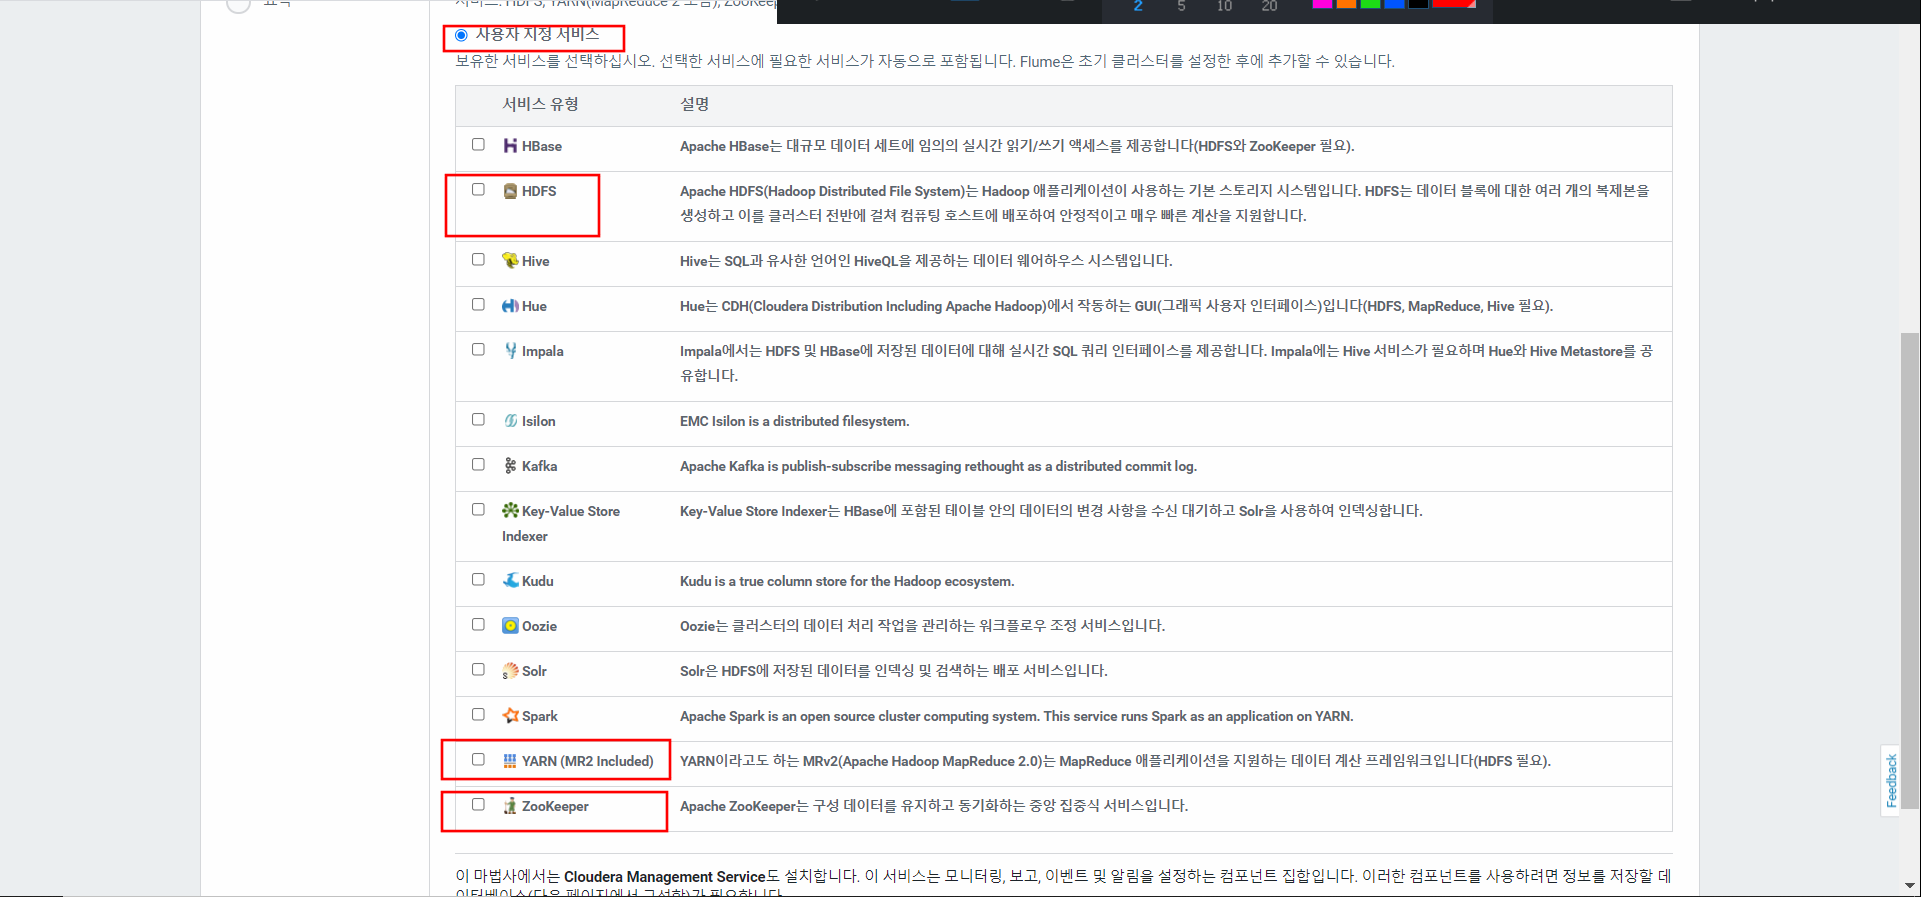Check the Solr checkbox
1921x897 pixels.
[478, 669]
